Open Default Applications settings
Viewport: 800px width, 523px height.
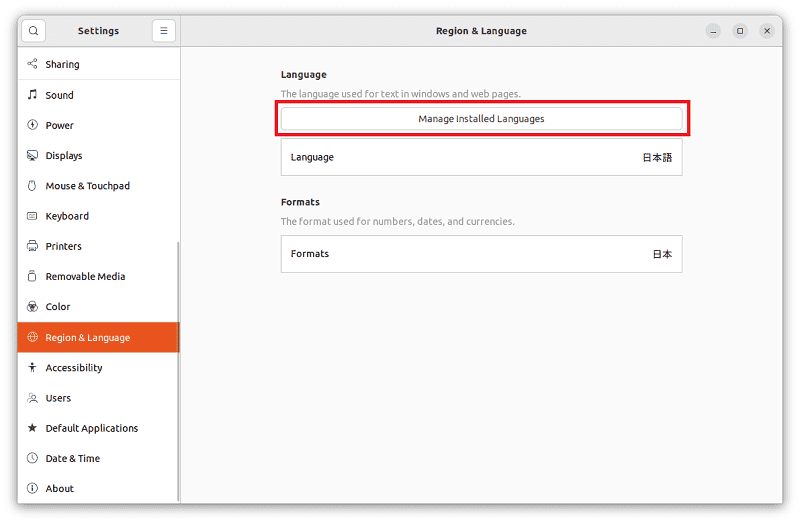click(98, 428)
